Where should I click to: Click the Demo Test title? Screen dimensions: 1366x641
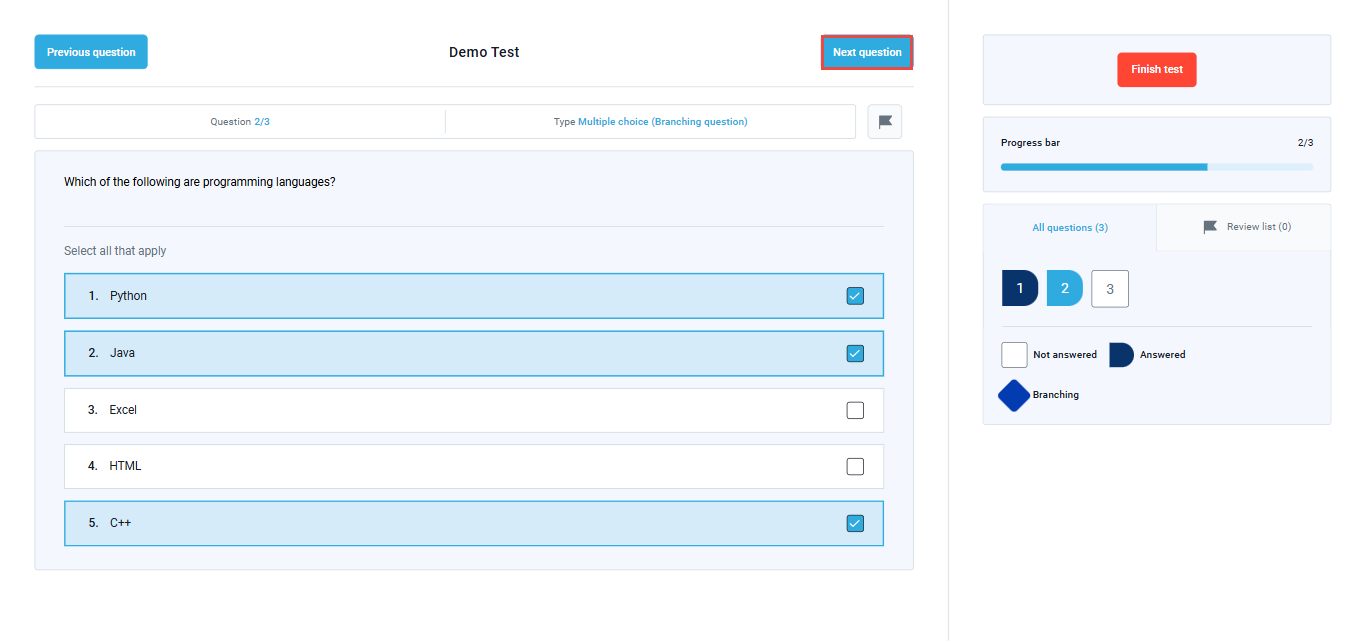tap(484, 52)
